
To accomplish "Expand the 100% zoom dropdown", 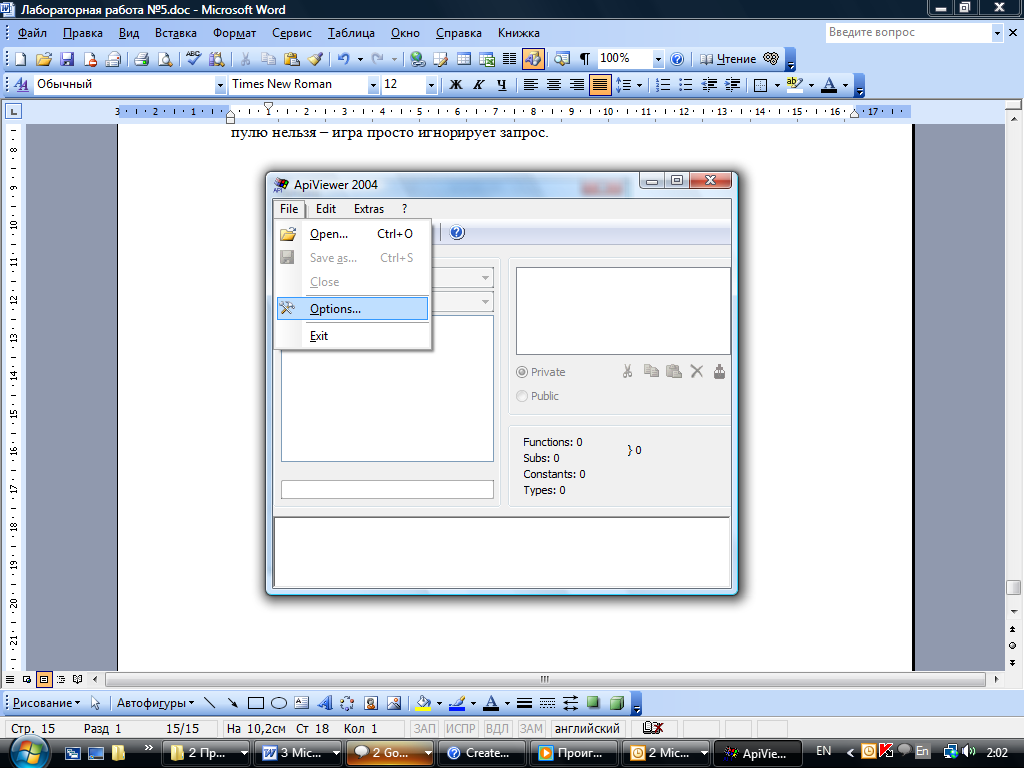I will 658,59.
